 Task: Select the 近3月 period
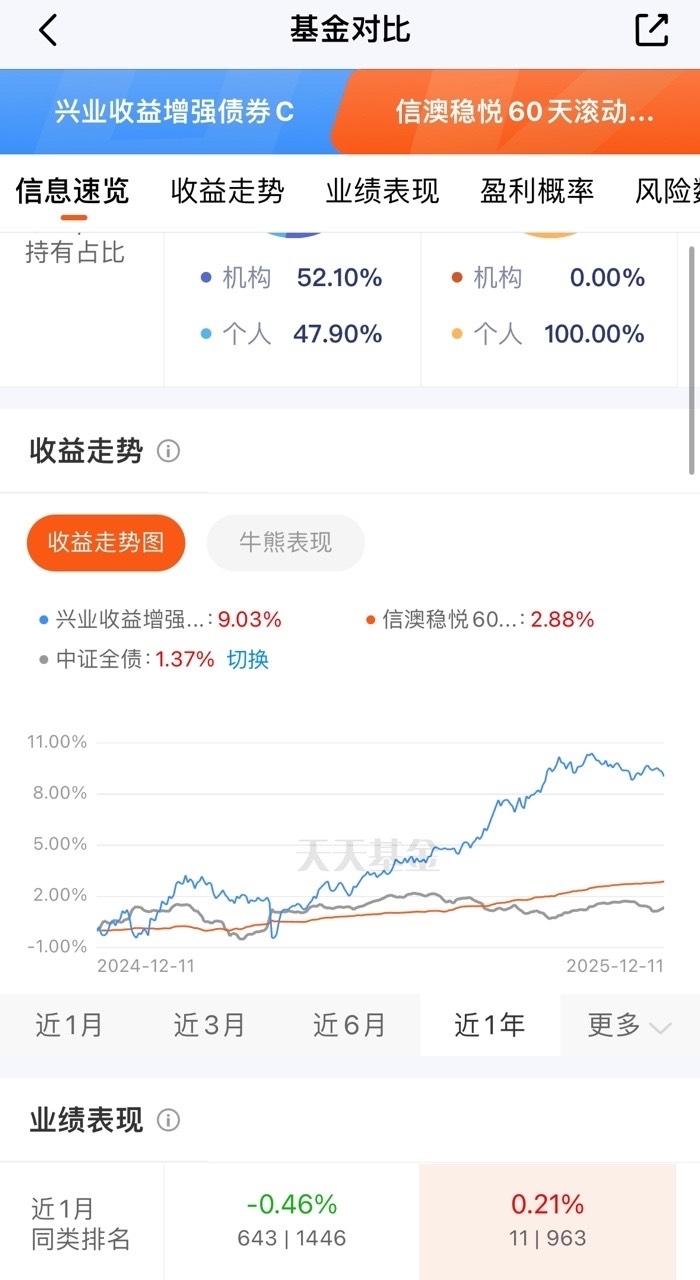209,1025
